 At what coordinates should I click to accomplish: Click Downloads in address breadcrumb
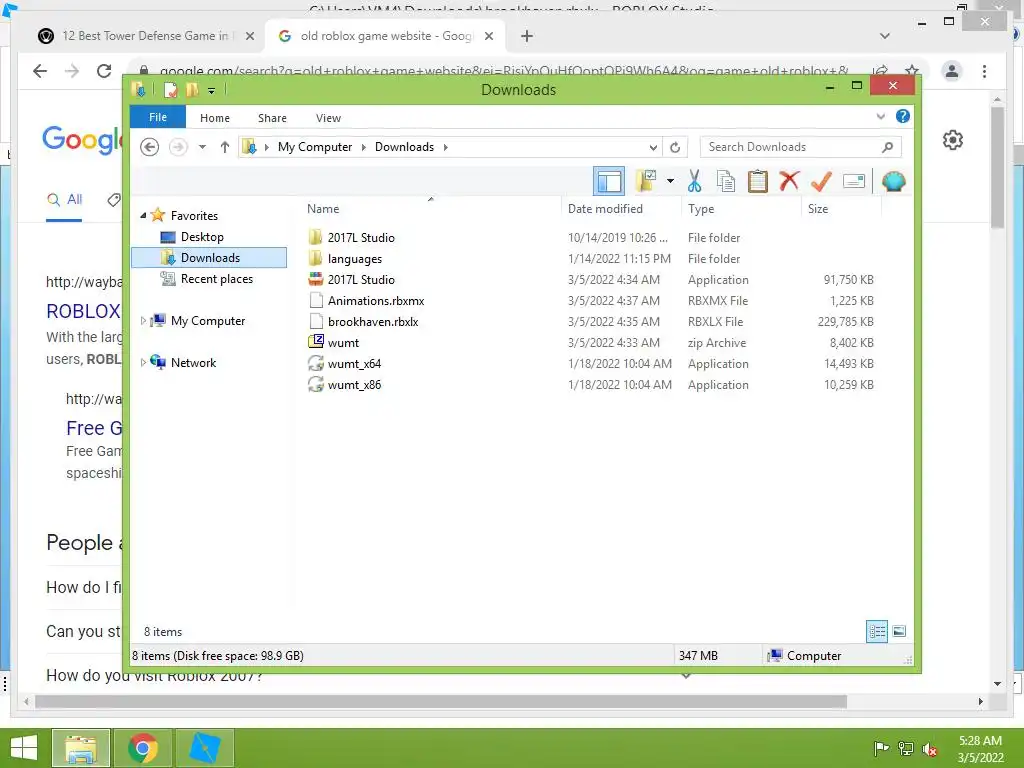tap(404, 147)
